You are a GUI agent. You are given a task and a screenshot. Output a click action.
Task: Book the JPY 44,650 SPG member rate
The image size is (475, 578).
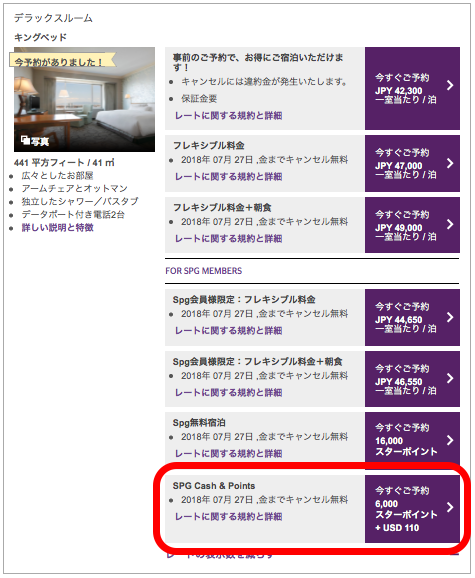click(412, 317)
